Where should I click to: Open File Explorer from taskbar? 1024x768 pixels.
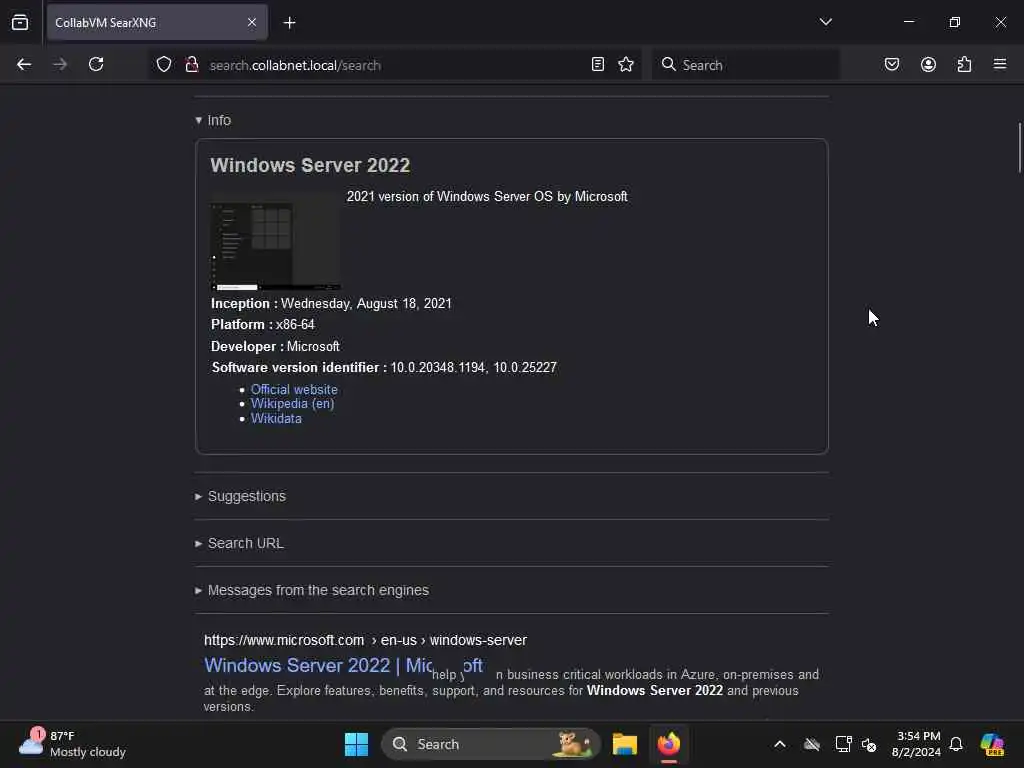[x=624, y=744]
